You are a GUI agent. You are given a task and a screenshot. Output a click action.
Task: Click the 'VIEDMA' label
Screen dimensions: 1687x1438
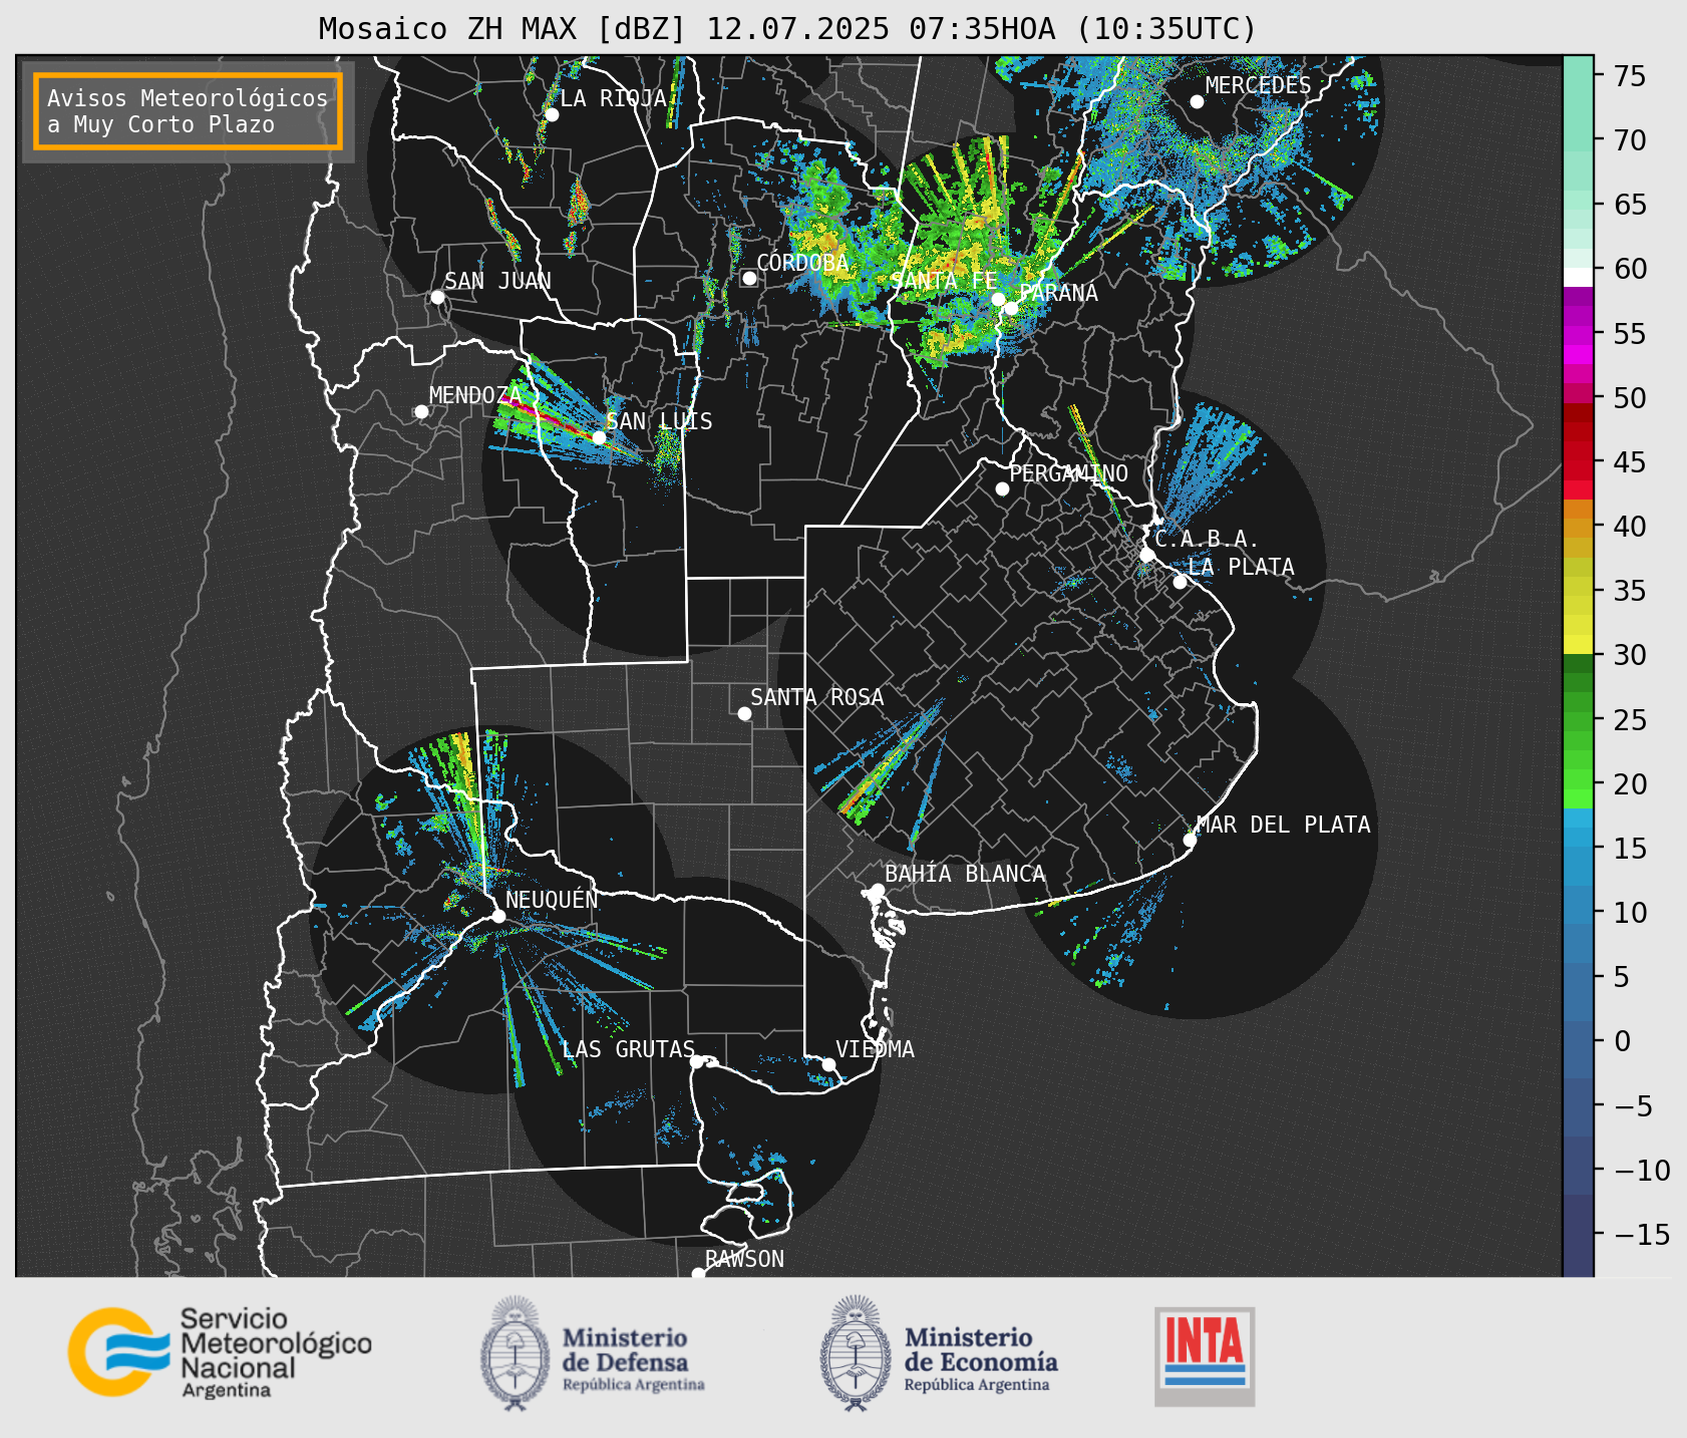click(x=875, y=1049)
